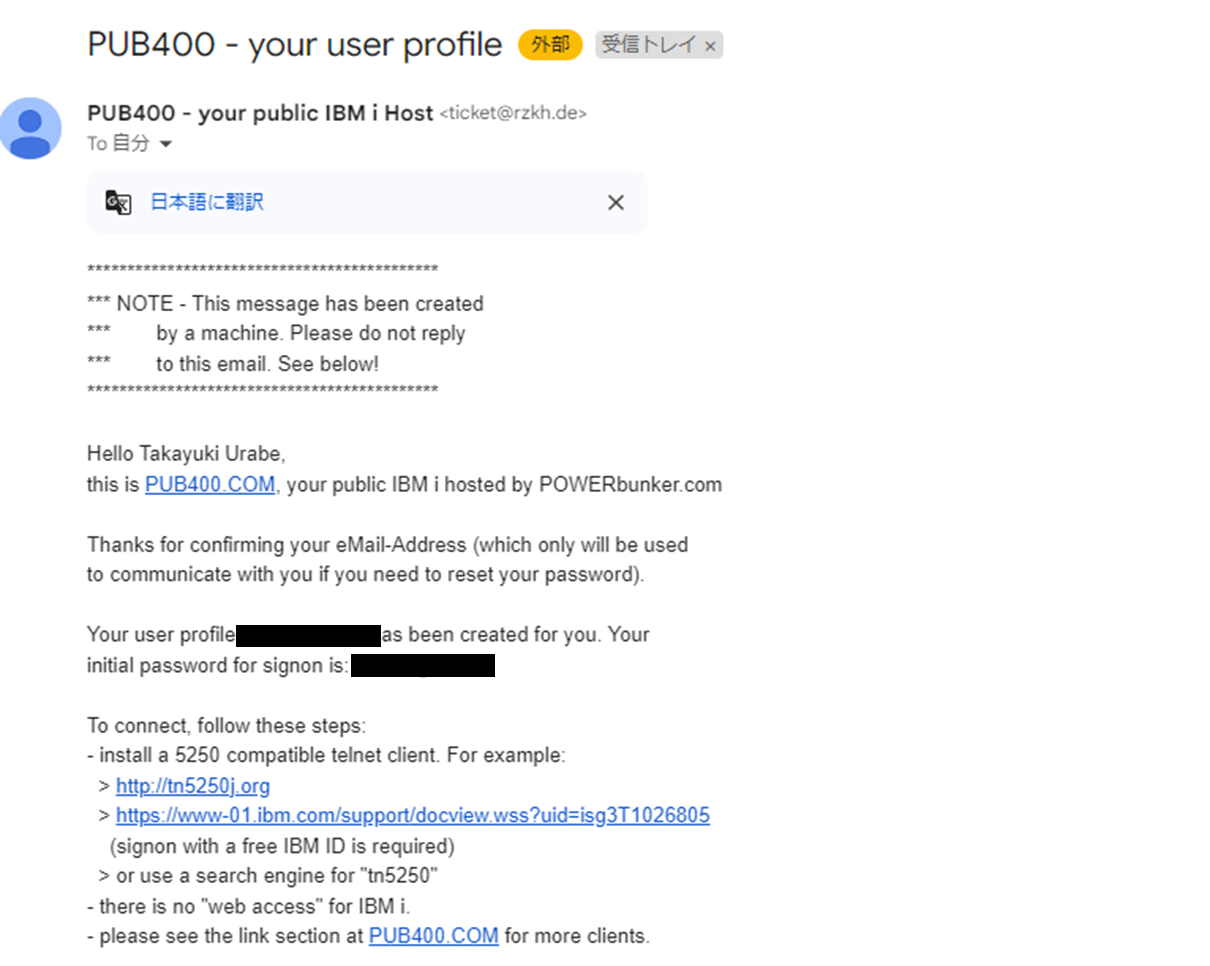Screen dimensions: 1210x966
Task: Remove the 受信トレイ label using its x
Action: 710,45
